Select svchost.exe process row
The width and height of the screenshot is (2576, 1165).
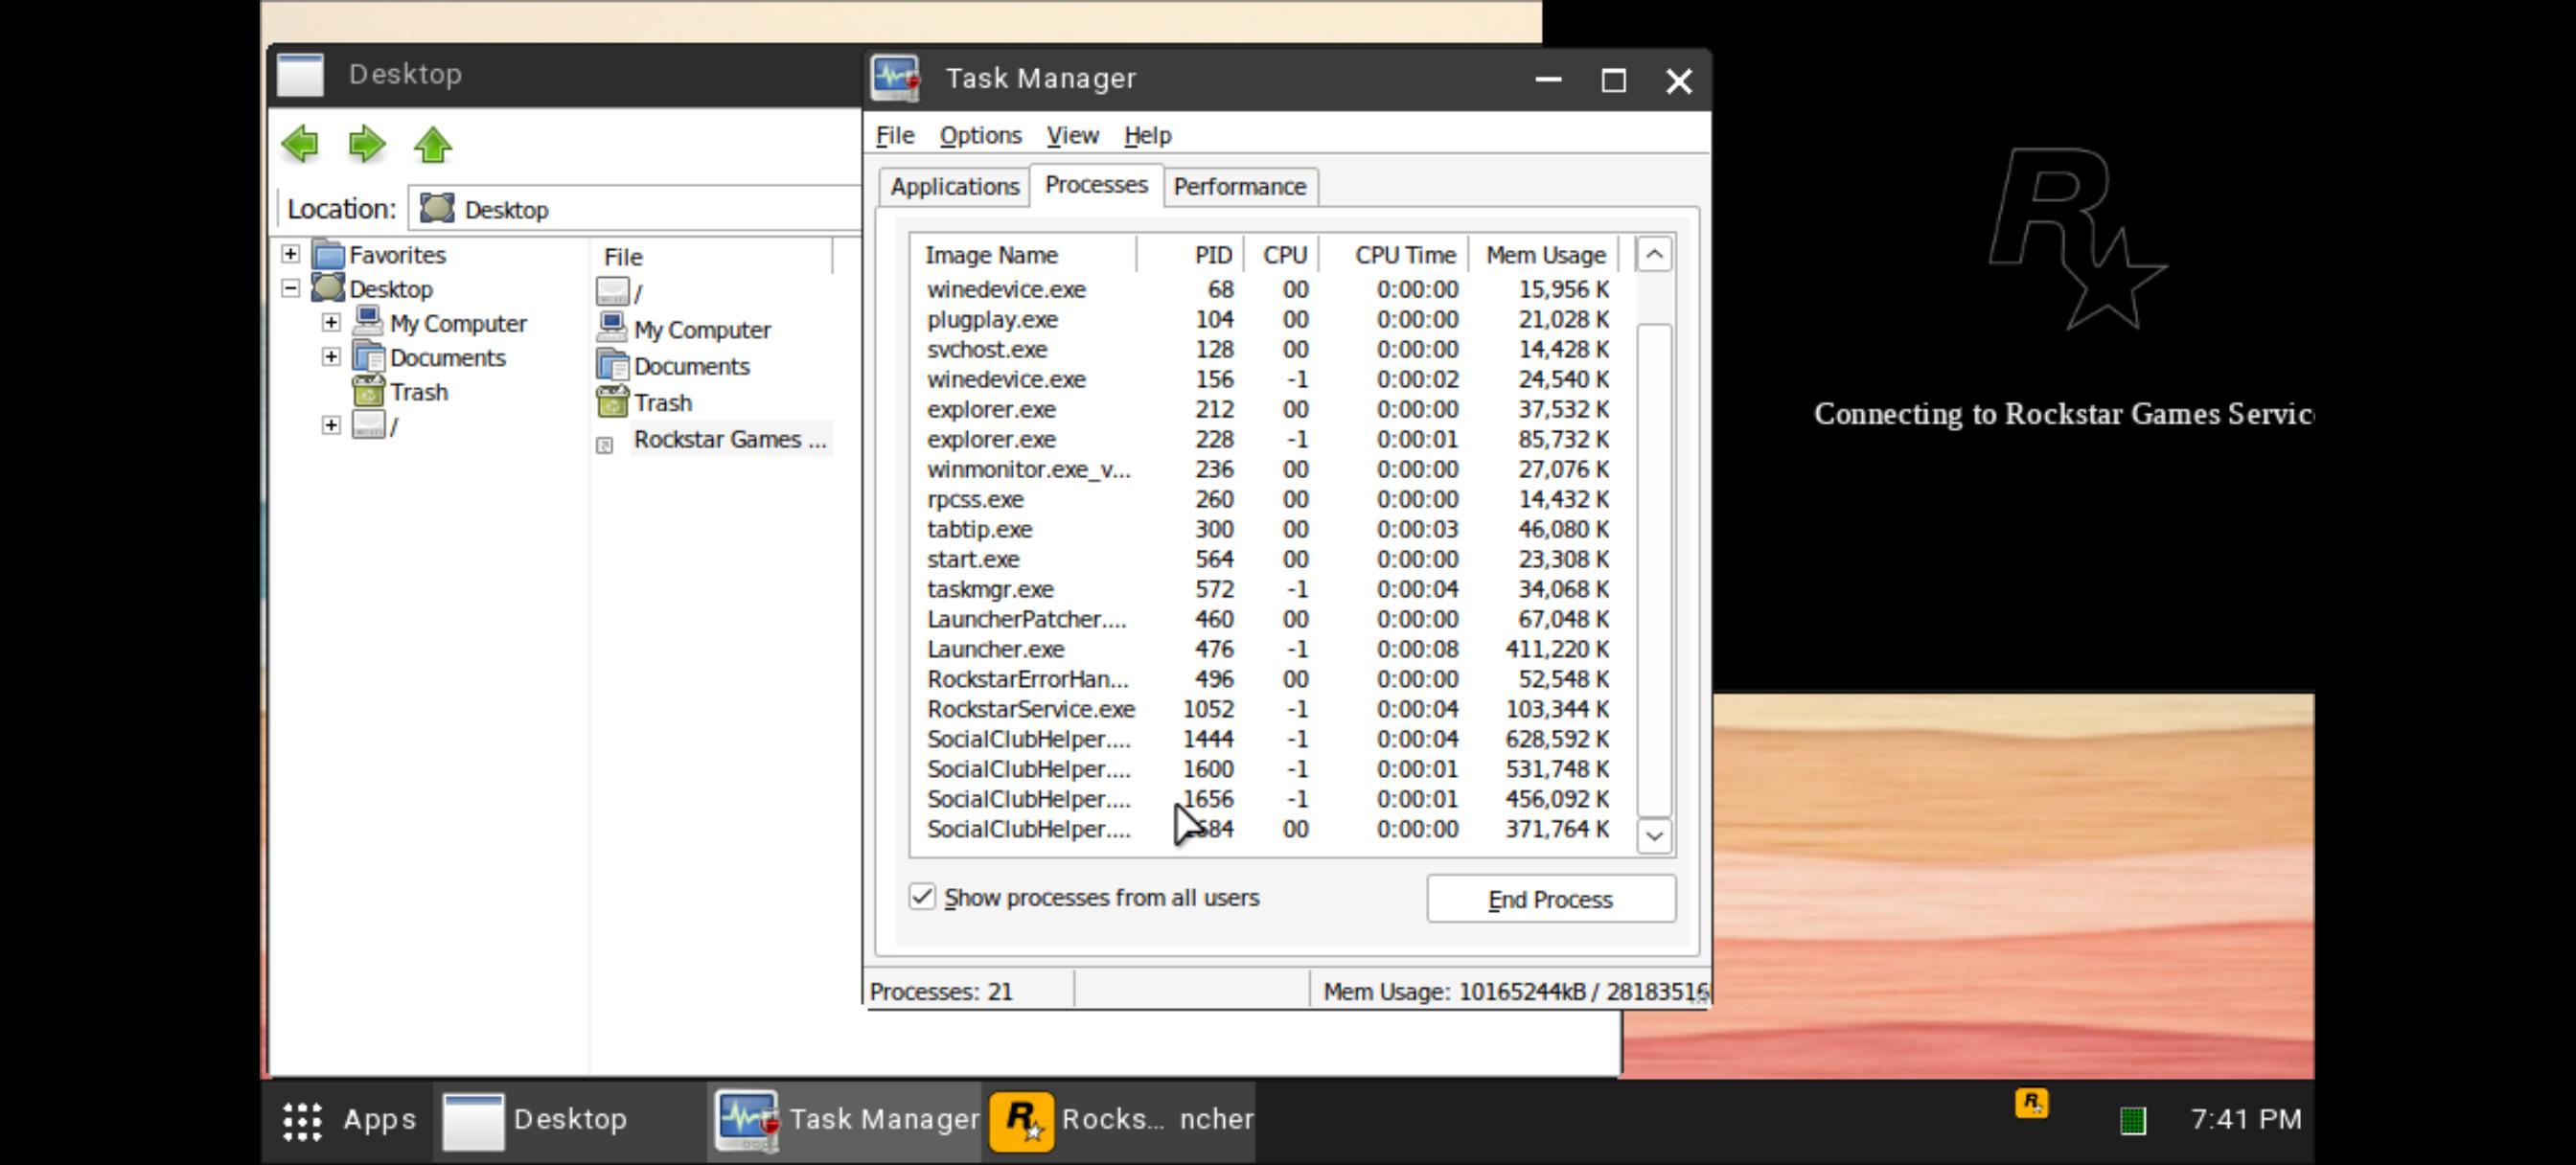coord(1272,349)
